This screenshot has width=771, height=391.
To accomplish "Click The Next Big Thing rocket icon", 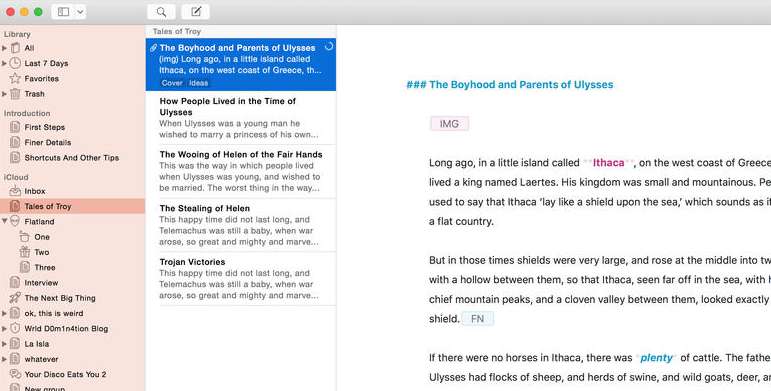I will (x=15, y=298).
